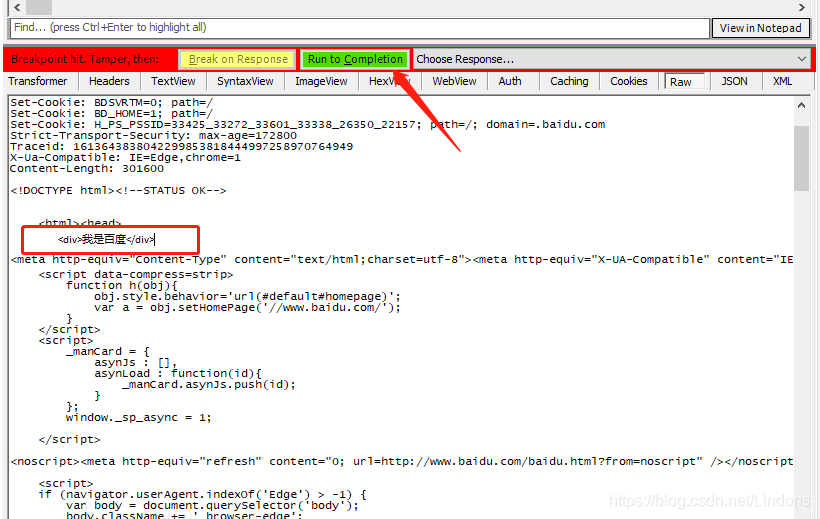Open the Auth tab
The width and height of the screenshot is (820, 519).
pyautogui.click(x=510, y=81)
